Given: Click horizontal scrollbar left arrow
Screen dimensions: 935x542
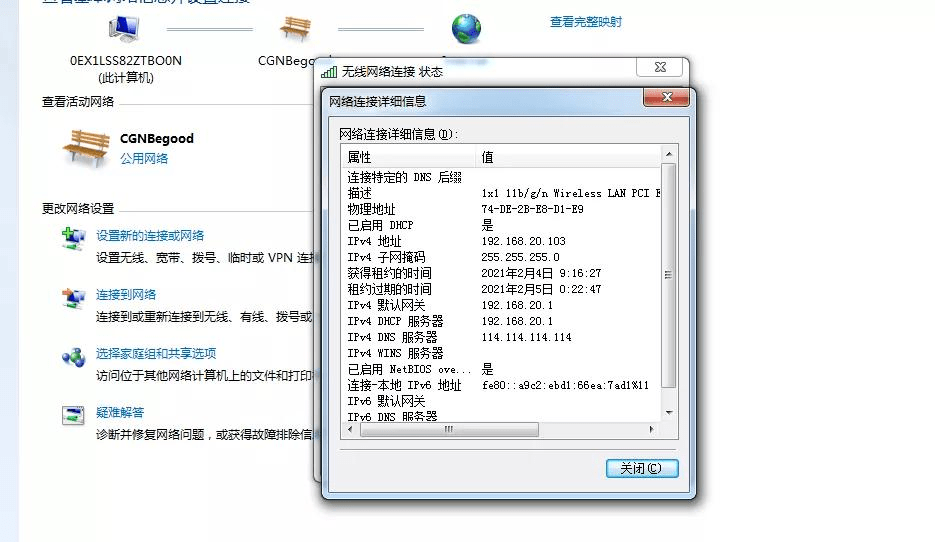Looking at the screenshot, I should coord(350,429).
